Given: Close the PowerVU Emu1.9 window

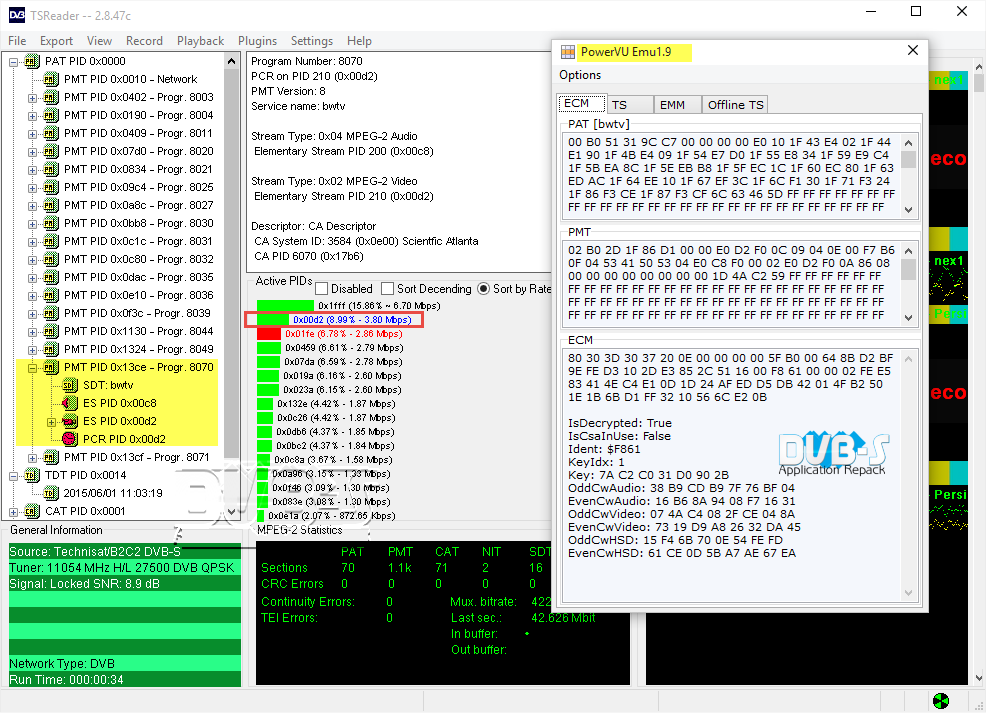Looking at the screenshot, I should 913,50.
